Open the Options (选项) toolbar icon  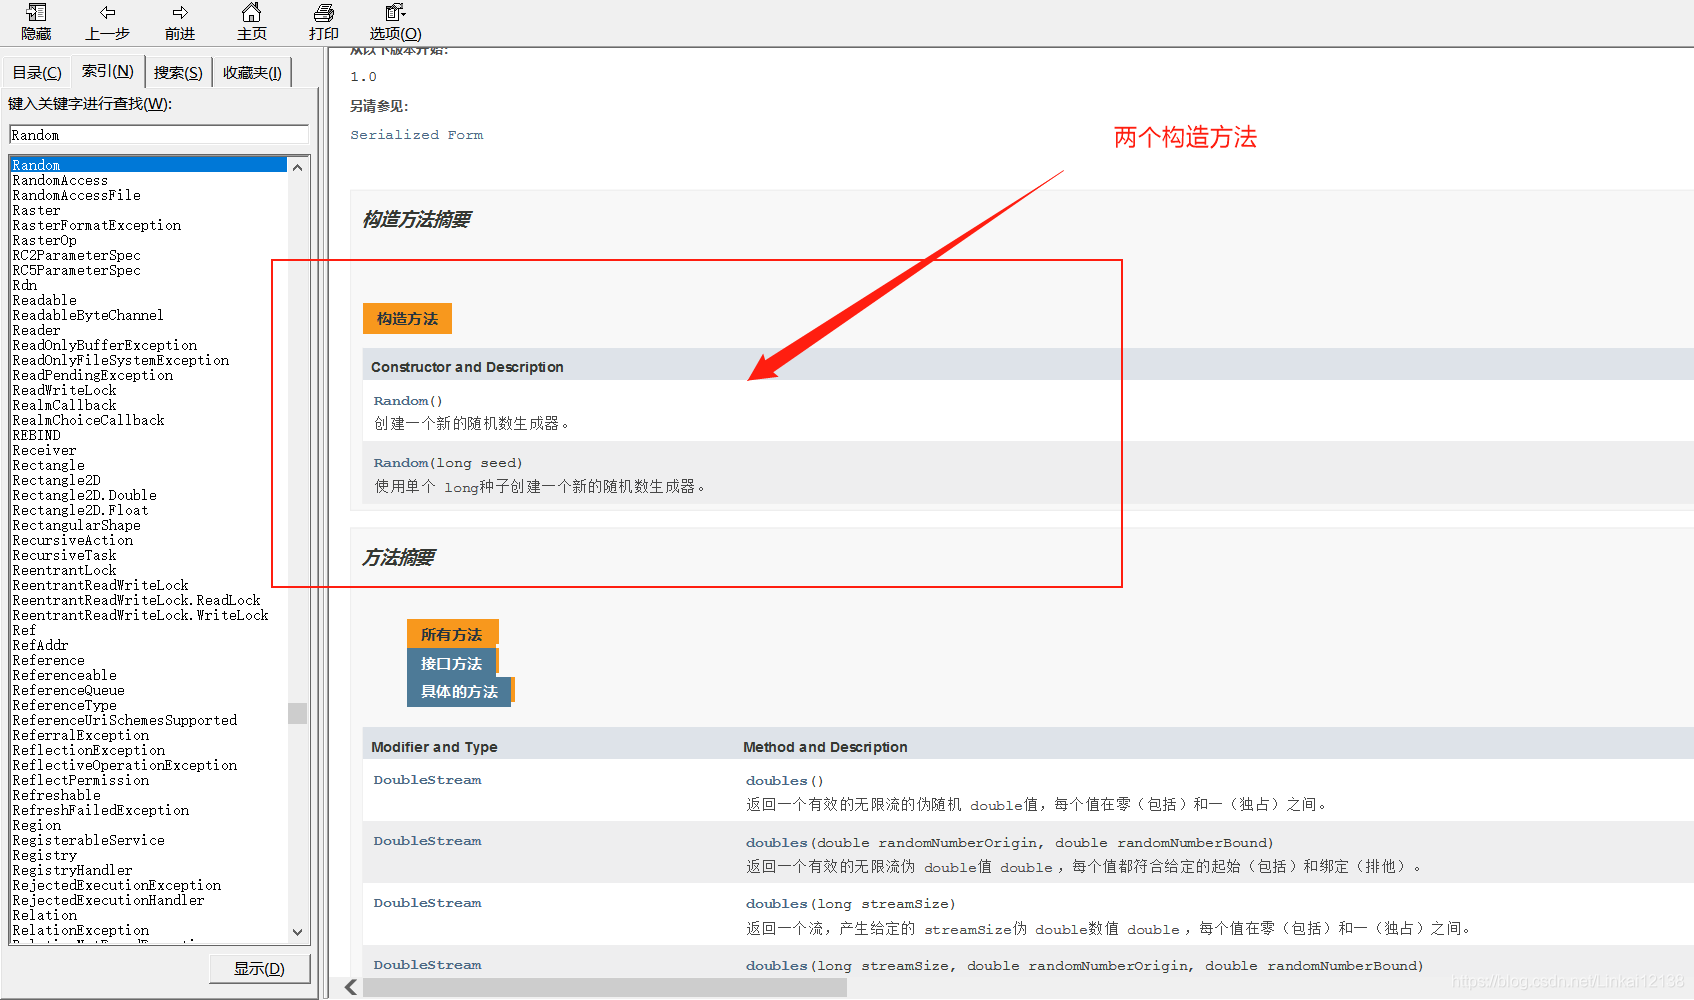(x=395, y=12)
